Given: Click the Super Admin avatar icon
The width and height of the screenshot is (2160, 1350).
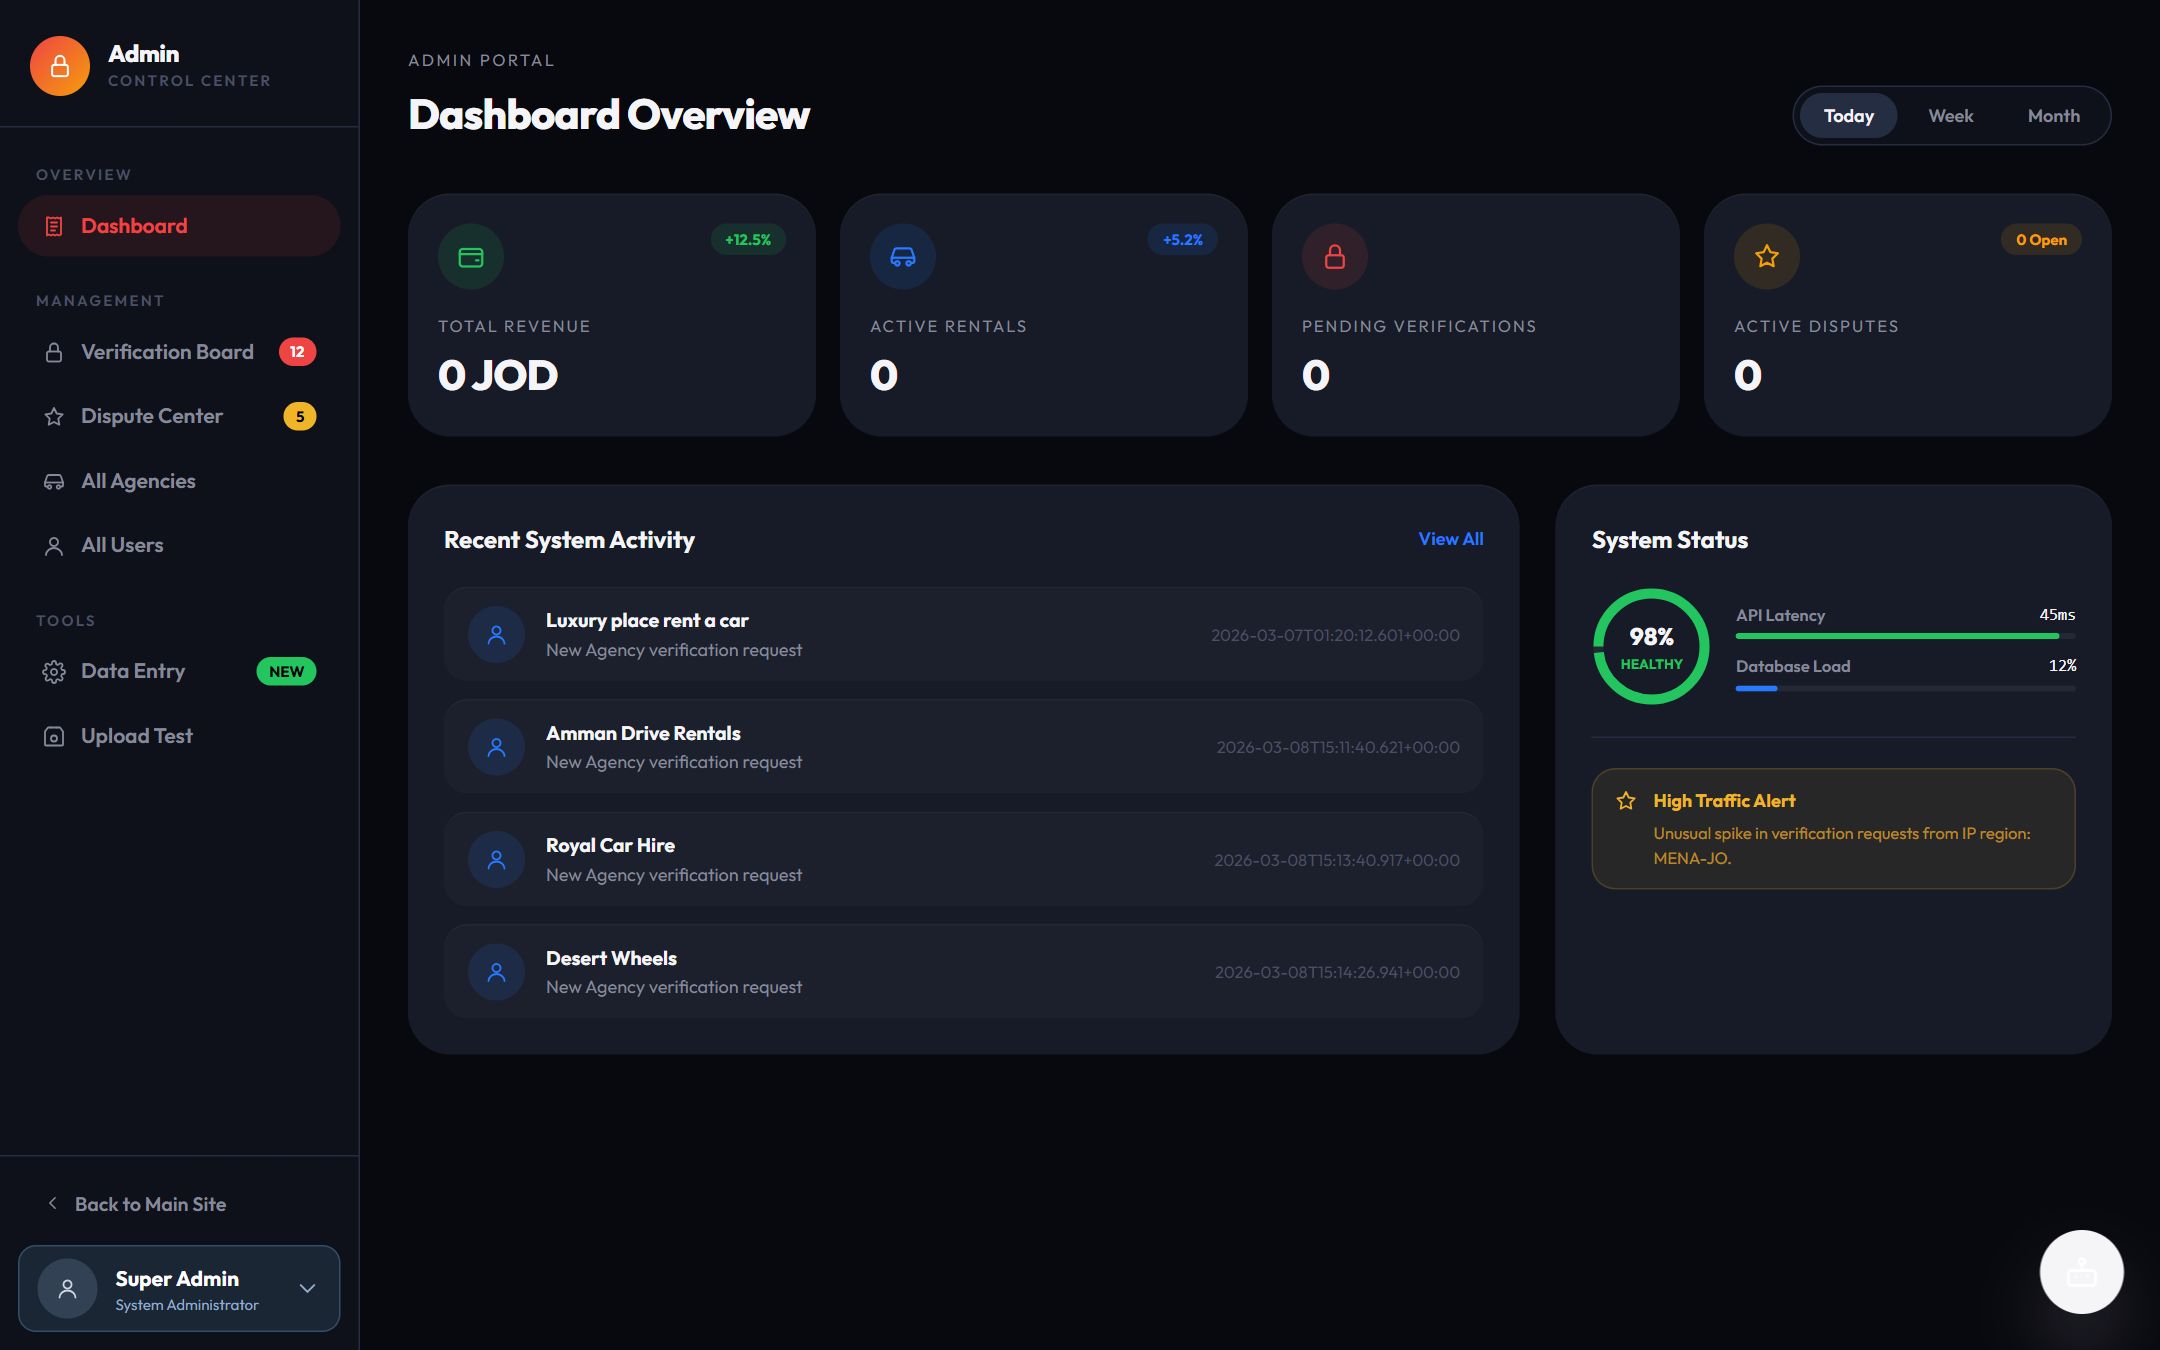Looking at the screenshot, I should 67,1289.
